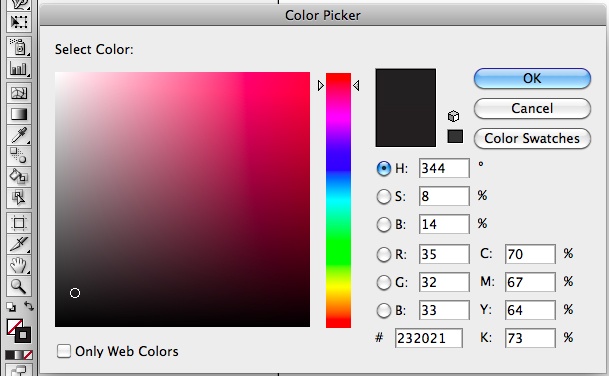Select the G green radio button
The height and width of the screenshot is (376, 609).
384,282
